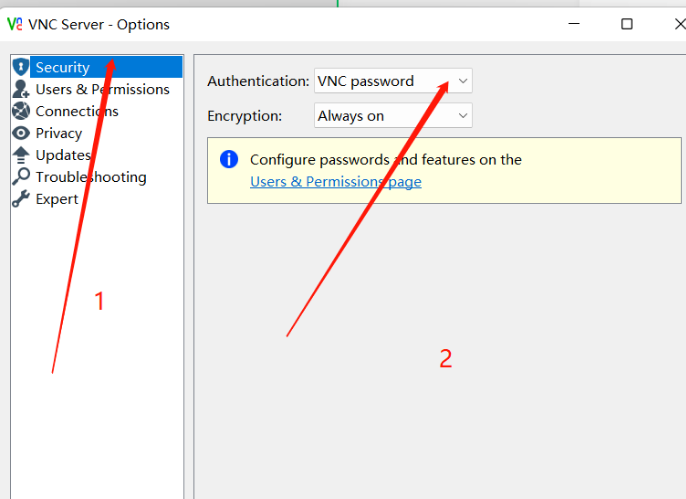Close the VNC Server Options window
The image size is (686, 499).
[x=679, y=24]
